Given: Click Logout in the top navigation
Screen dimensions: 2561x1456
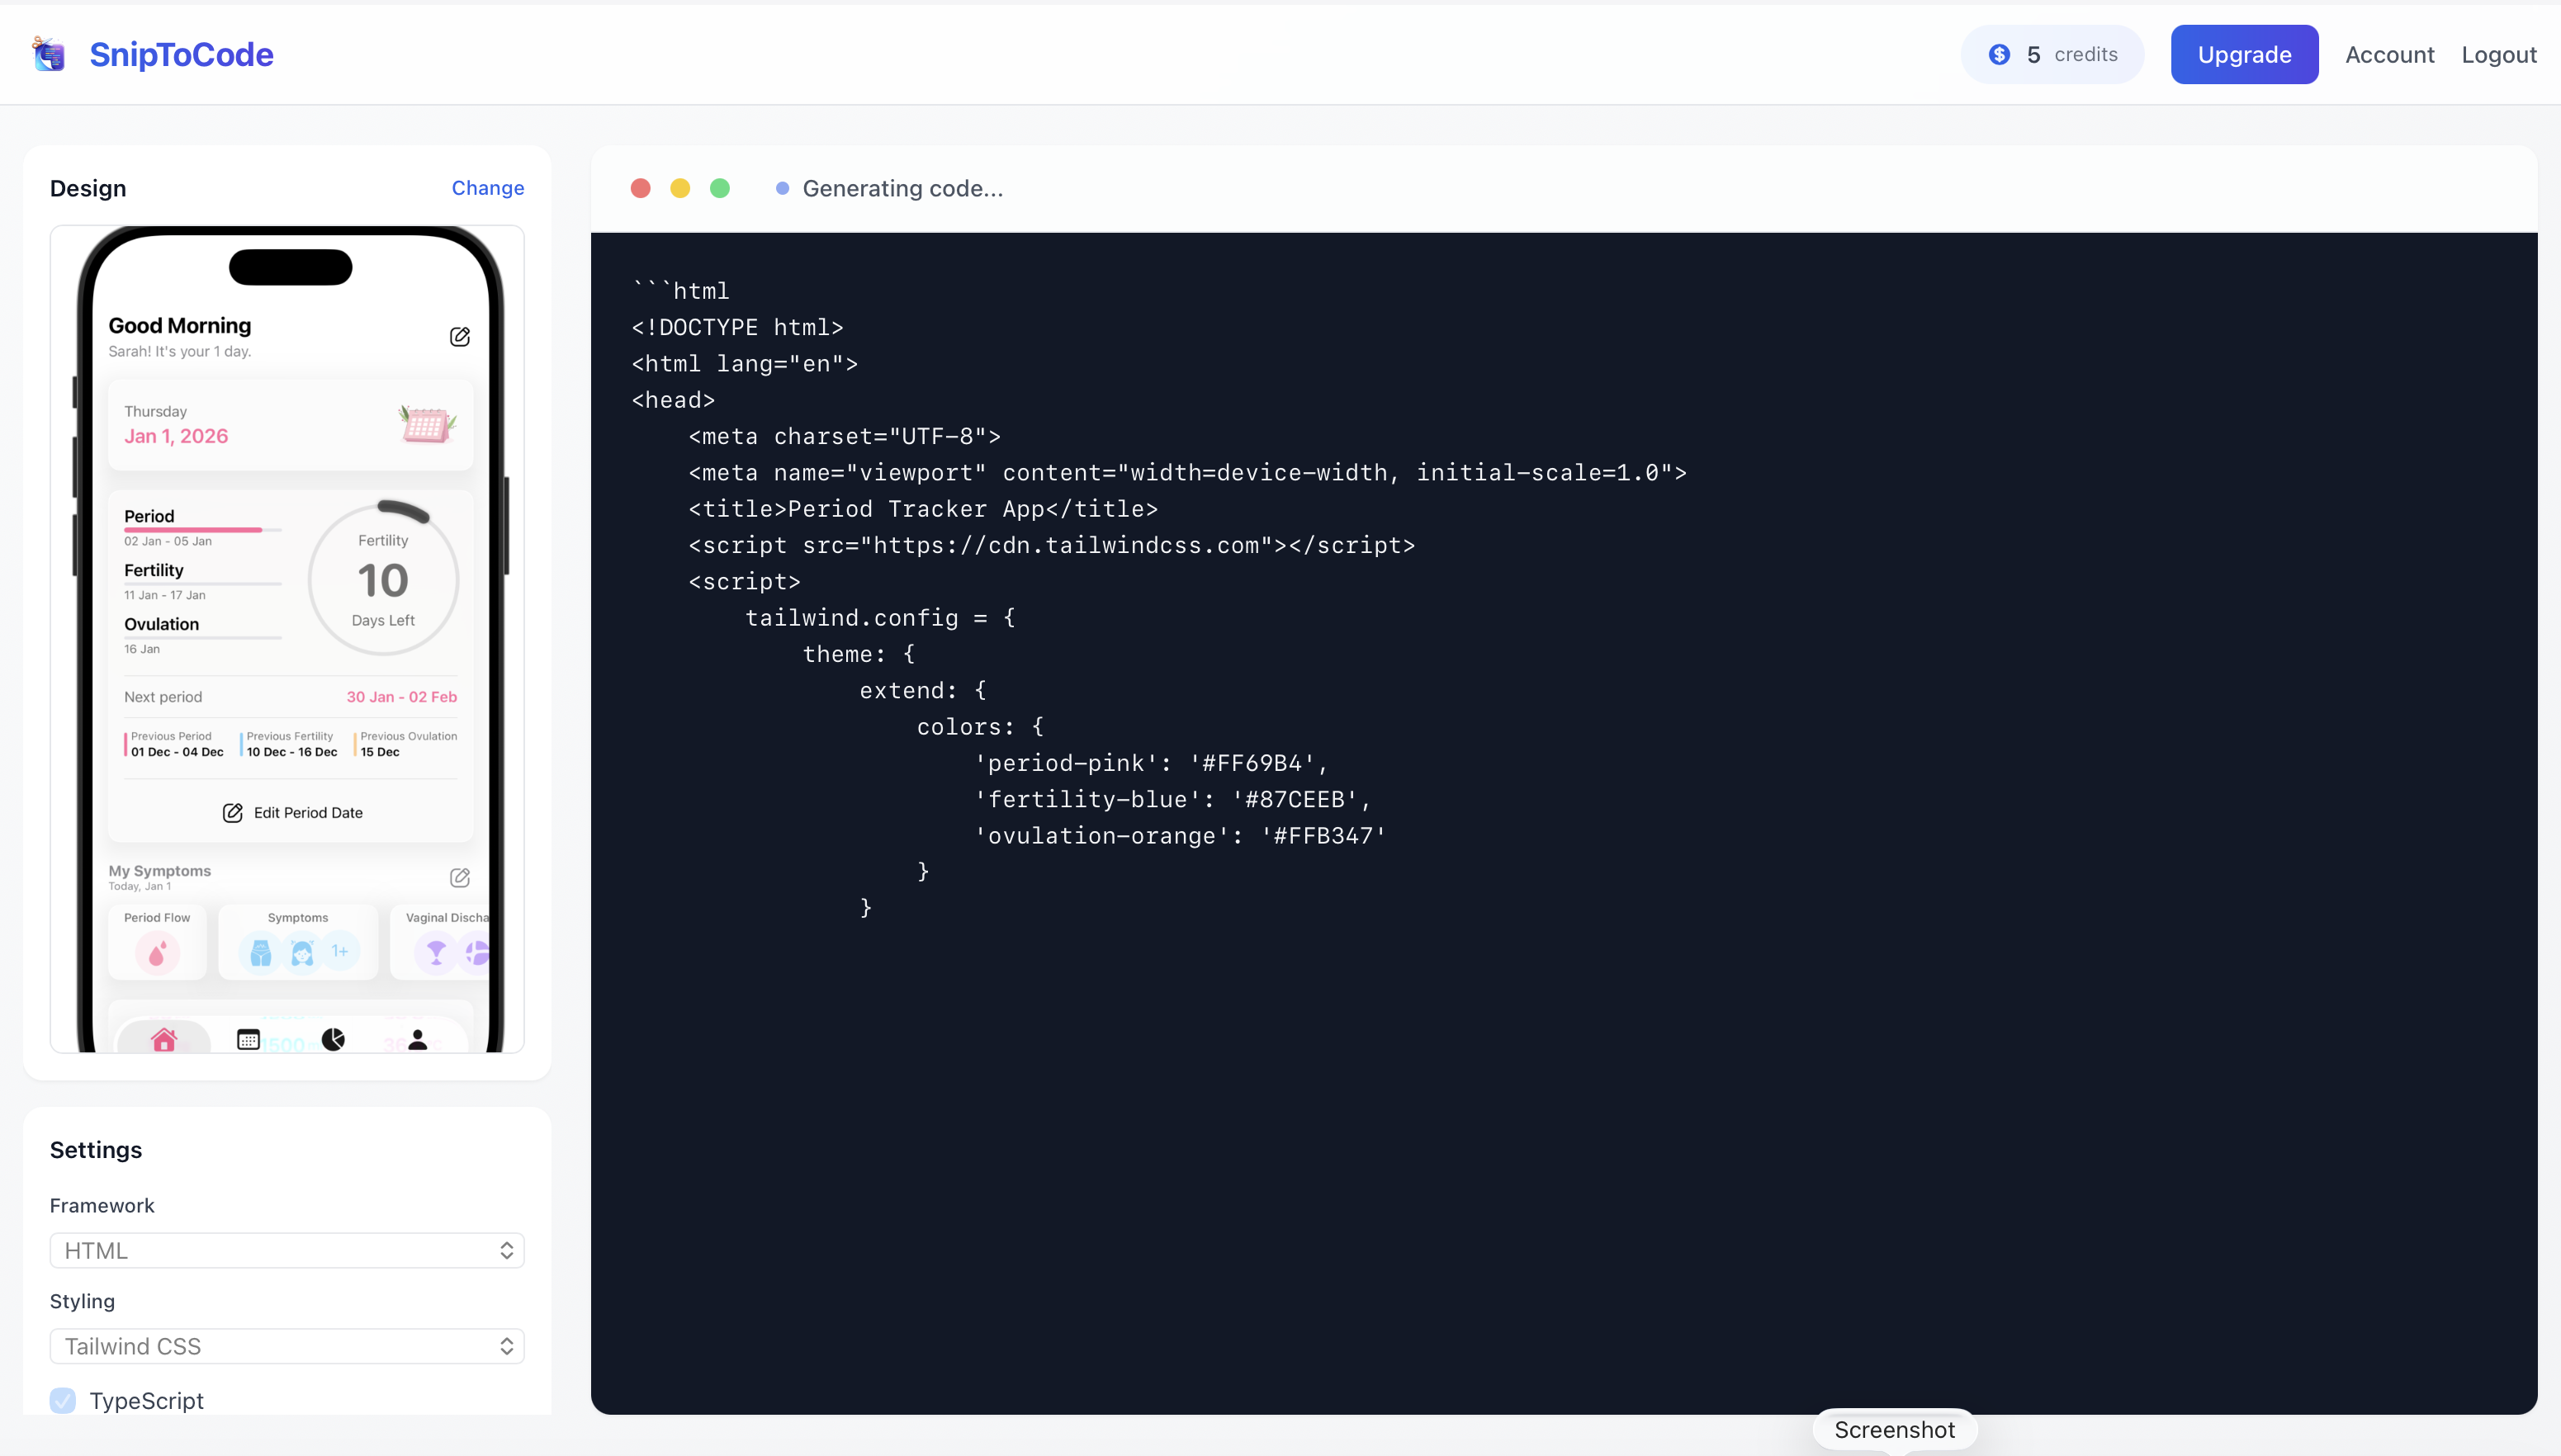Looking at the screenshot, I should pyautogui.click(x=2499, y=54).
